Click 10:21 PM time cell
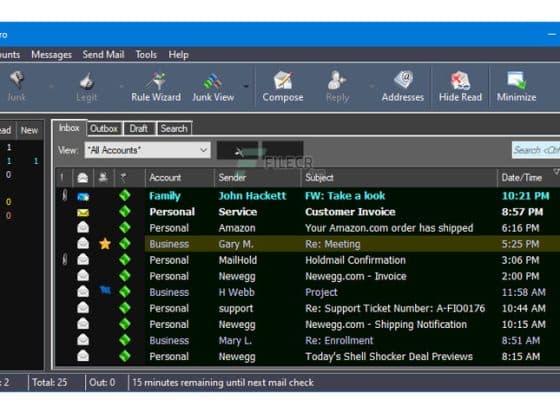The width and height of the screenshot is (560, 420). (x=525, y=196)
